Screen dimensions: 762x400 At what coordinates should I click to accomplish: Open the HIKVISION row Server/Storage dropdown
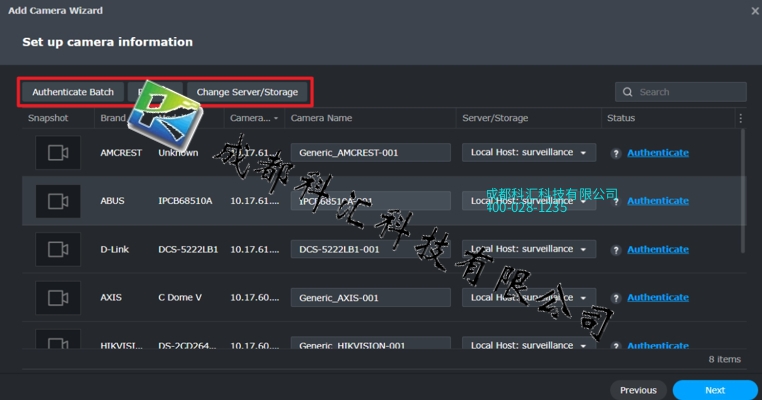pos(529,343)
